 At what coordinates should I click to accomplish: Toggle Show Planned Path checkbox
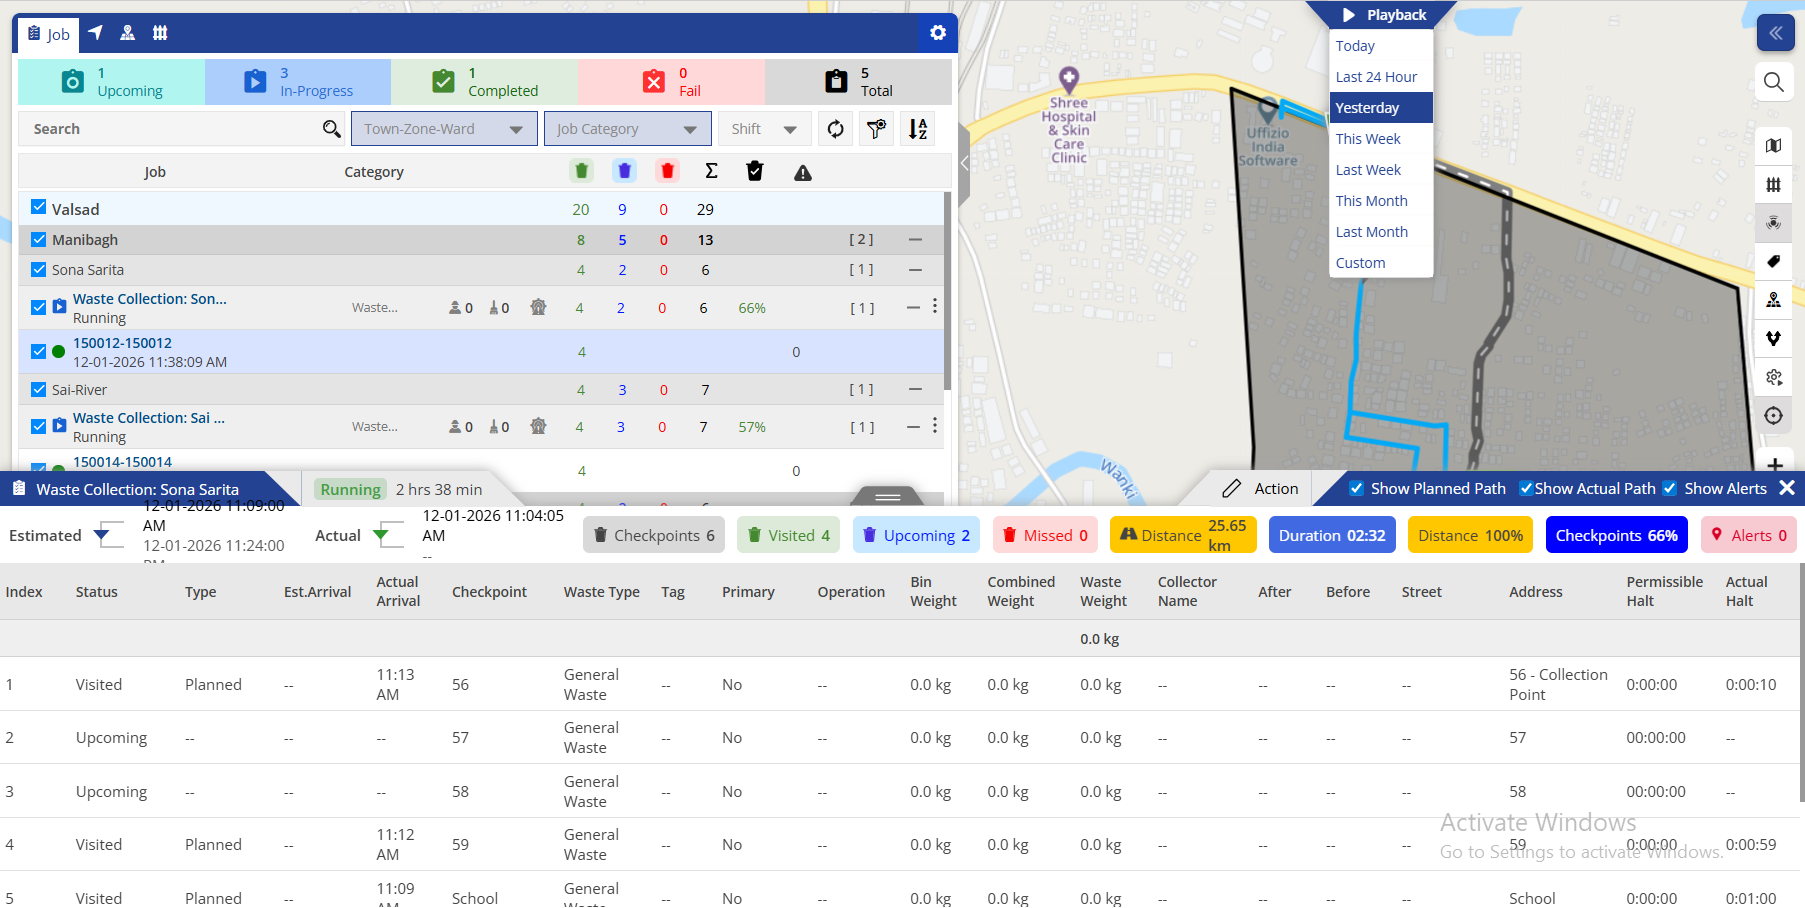click(1356, 488)
